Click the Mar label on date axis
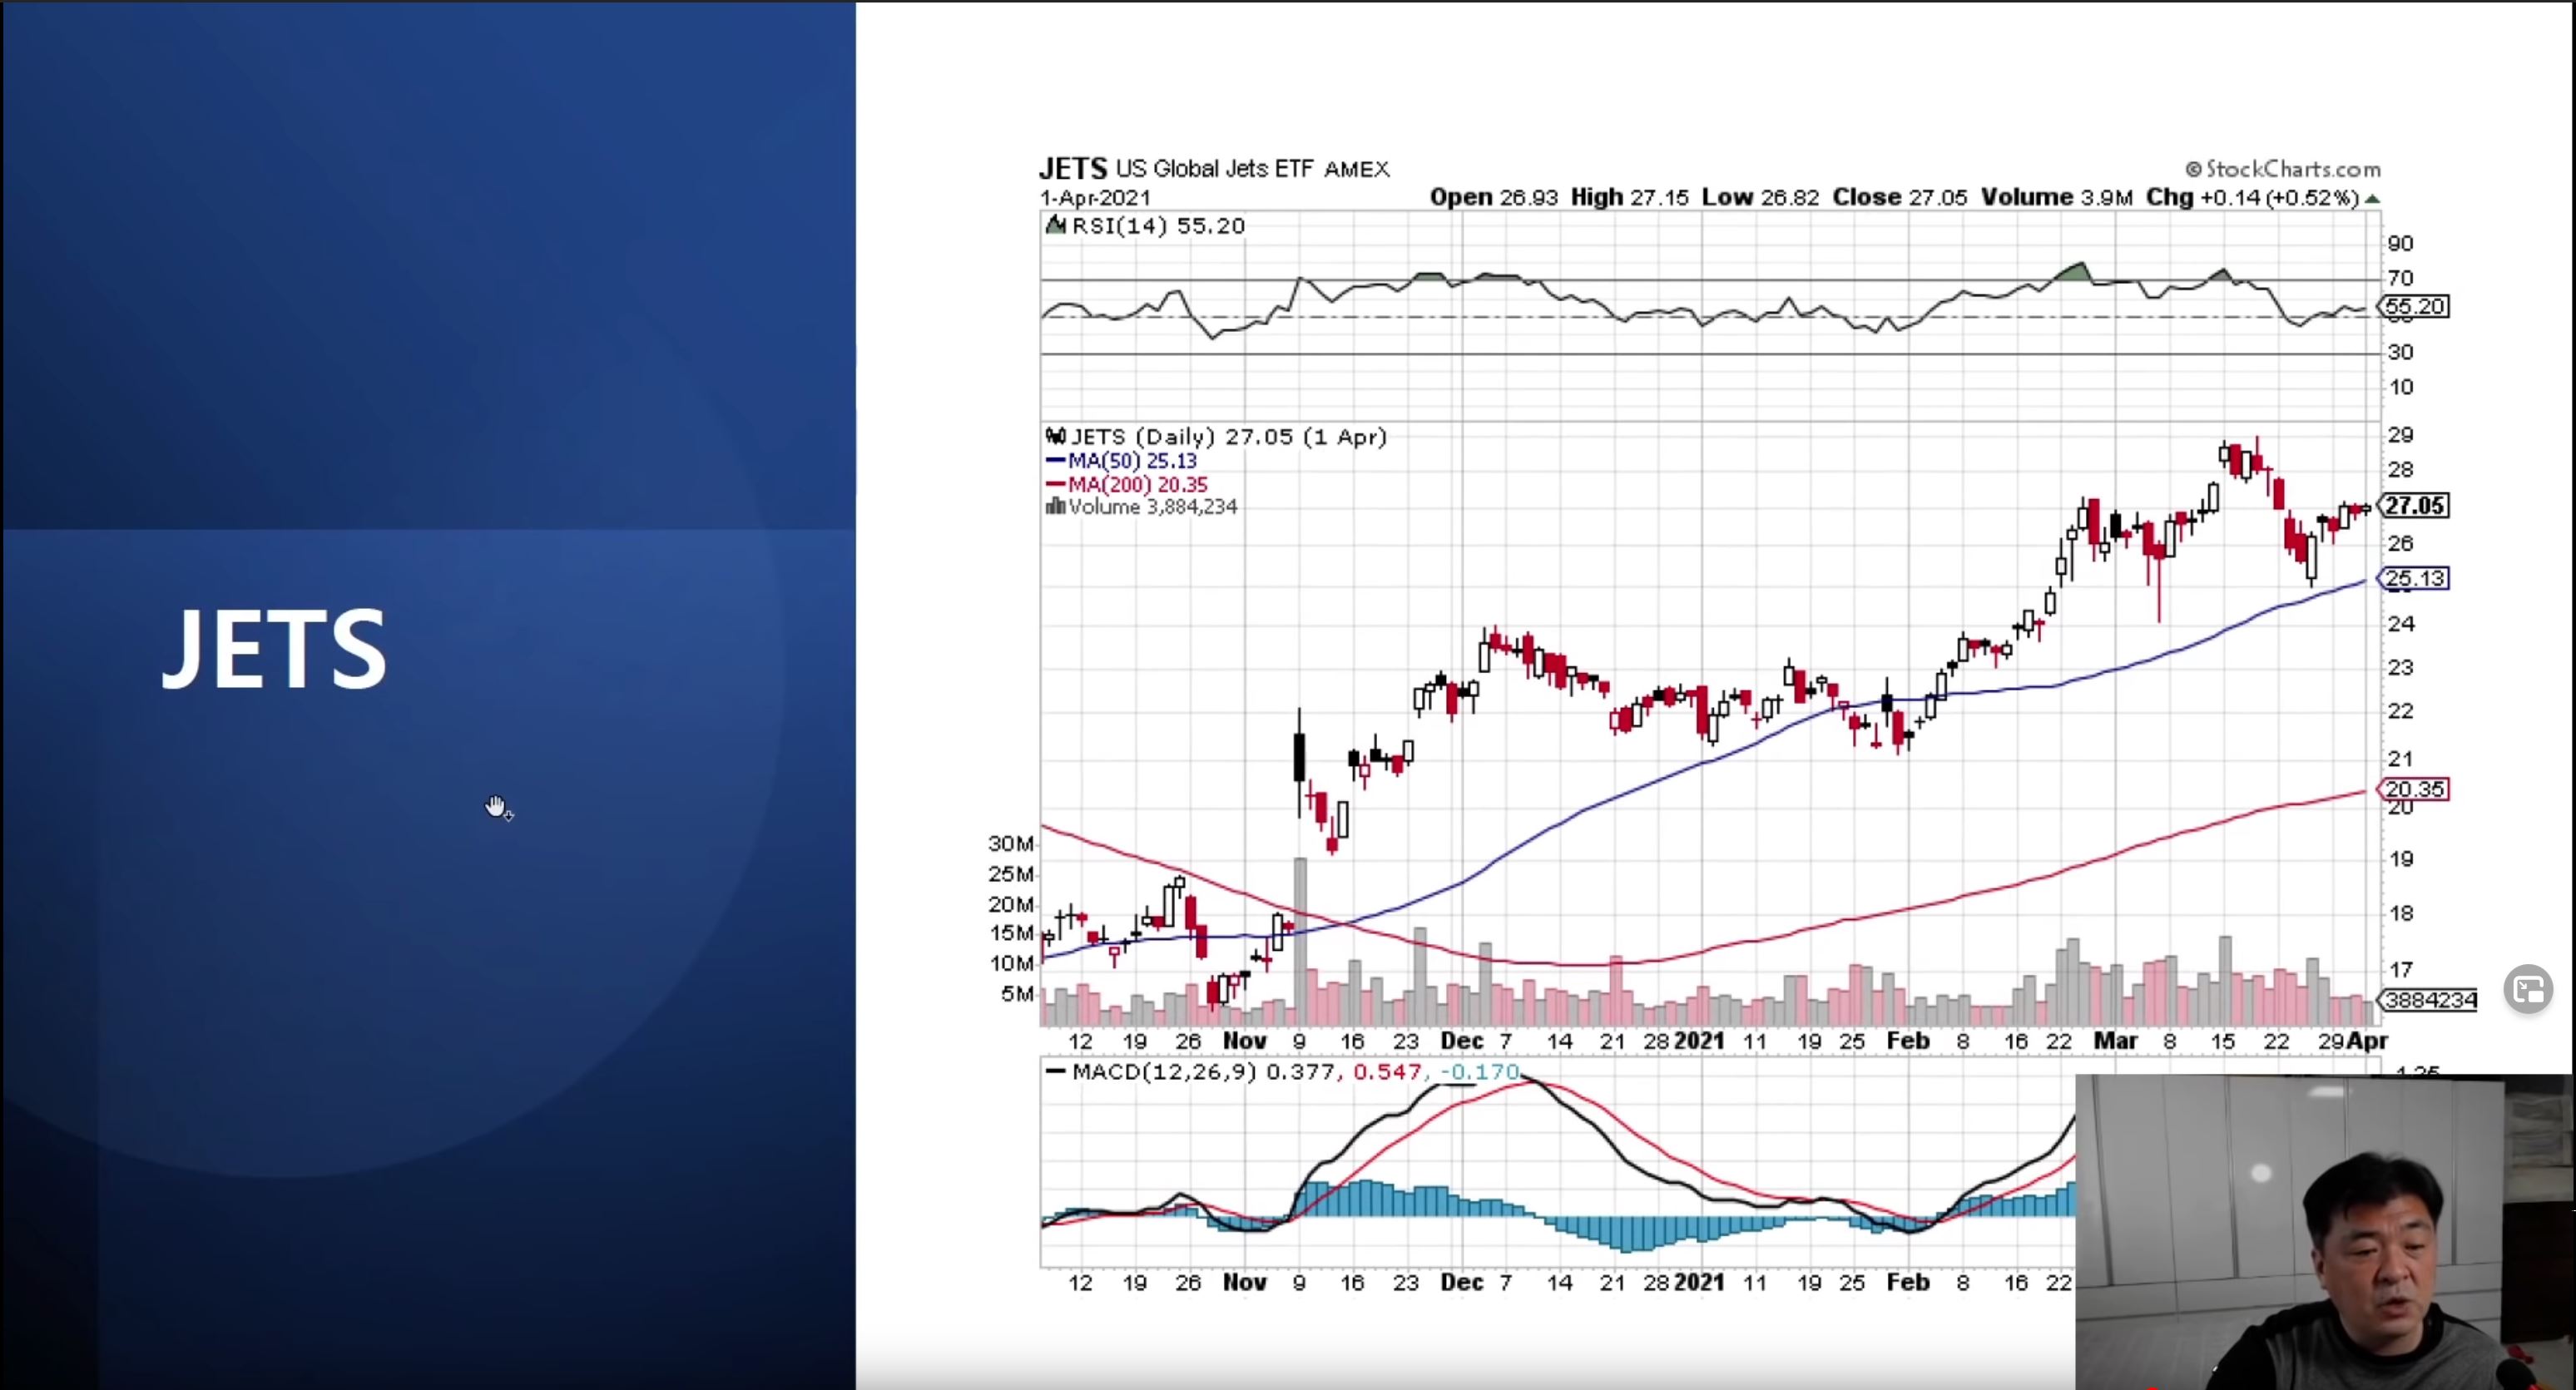The image size is (2576, 1390). [2115, 1041]
